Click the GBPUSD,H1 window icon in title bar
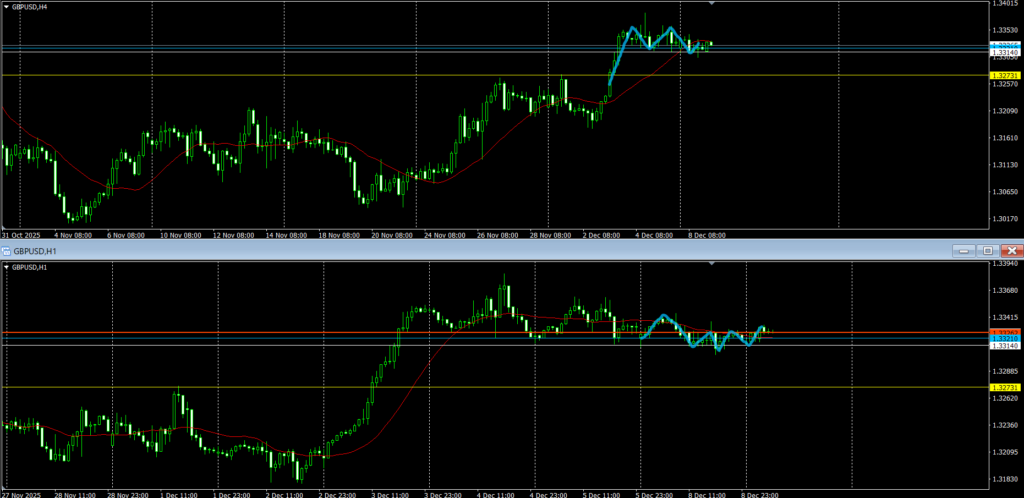Screen dimensions: 1024x498 (6, 250)
